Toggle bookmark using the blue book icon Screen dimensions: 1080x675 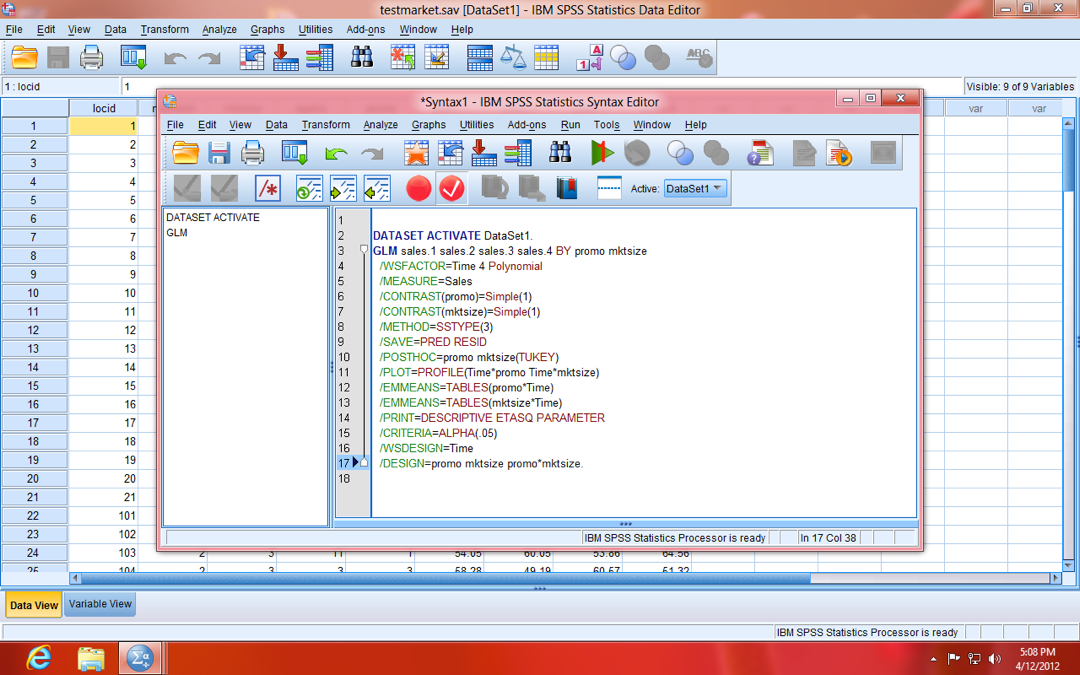pyautogui.click(x=566, y=188)
